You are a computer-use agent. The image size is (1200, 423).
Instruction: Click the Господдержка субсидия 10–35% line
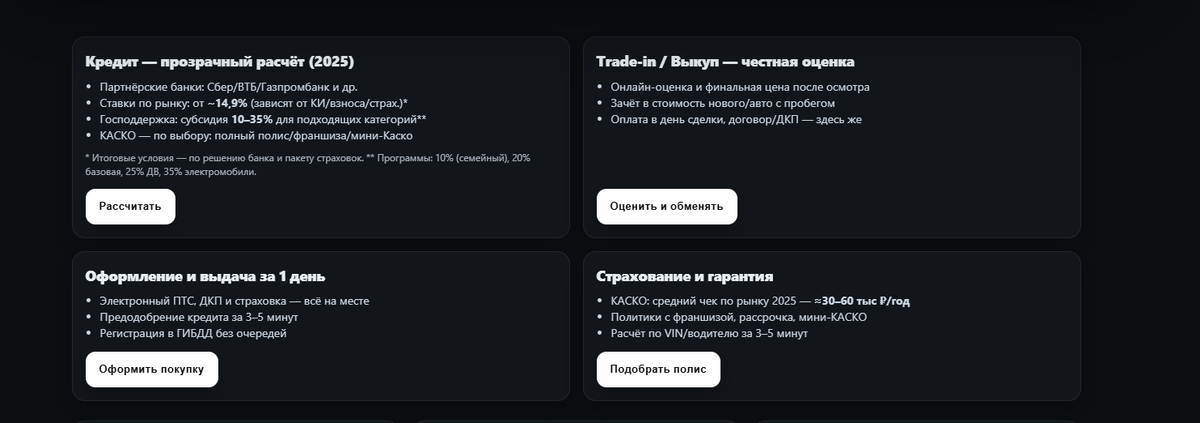(x=262, y=119)
